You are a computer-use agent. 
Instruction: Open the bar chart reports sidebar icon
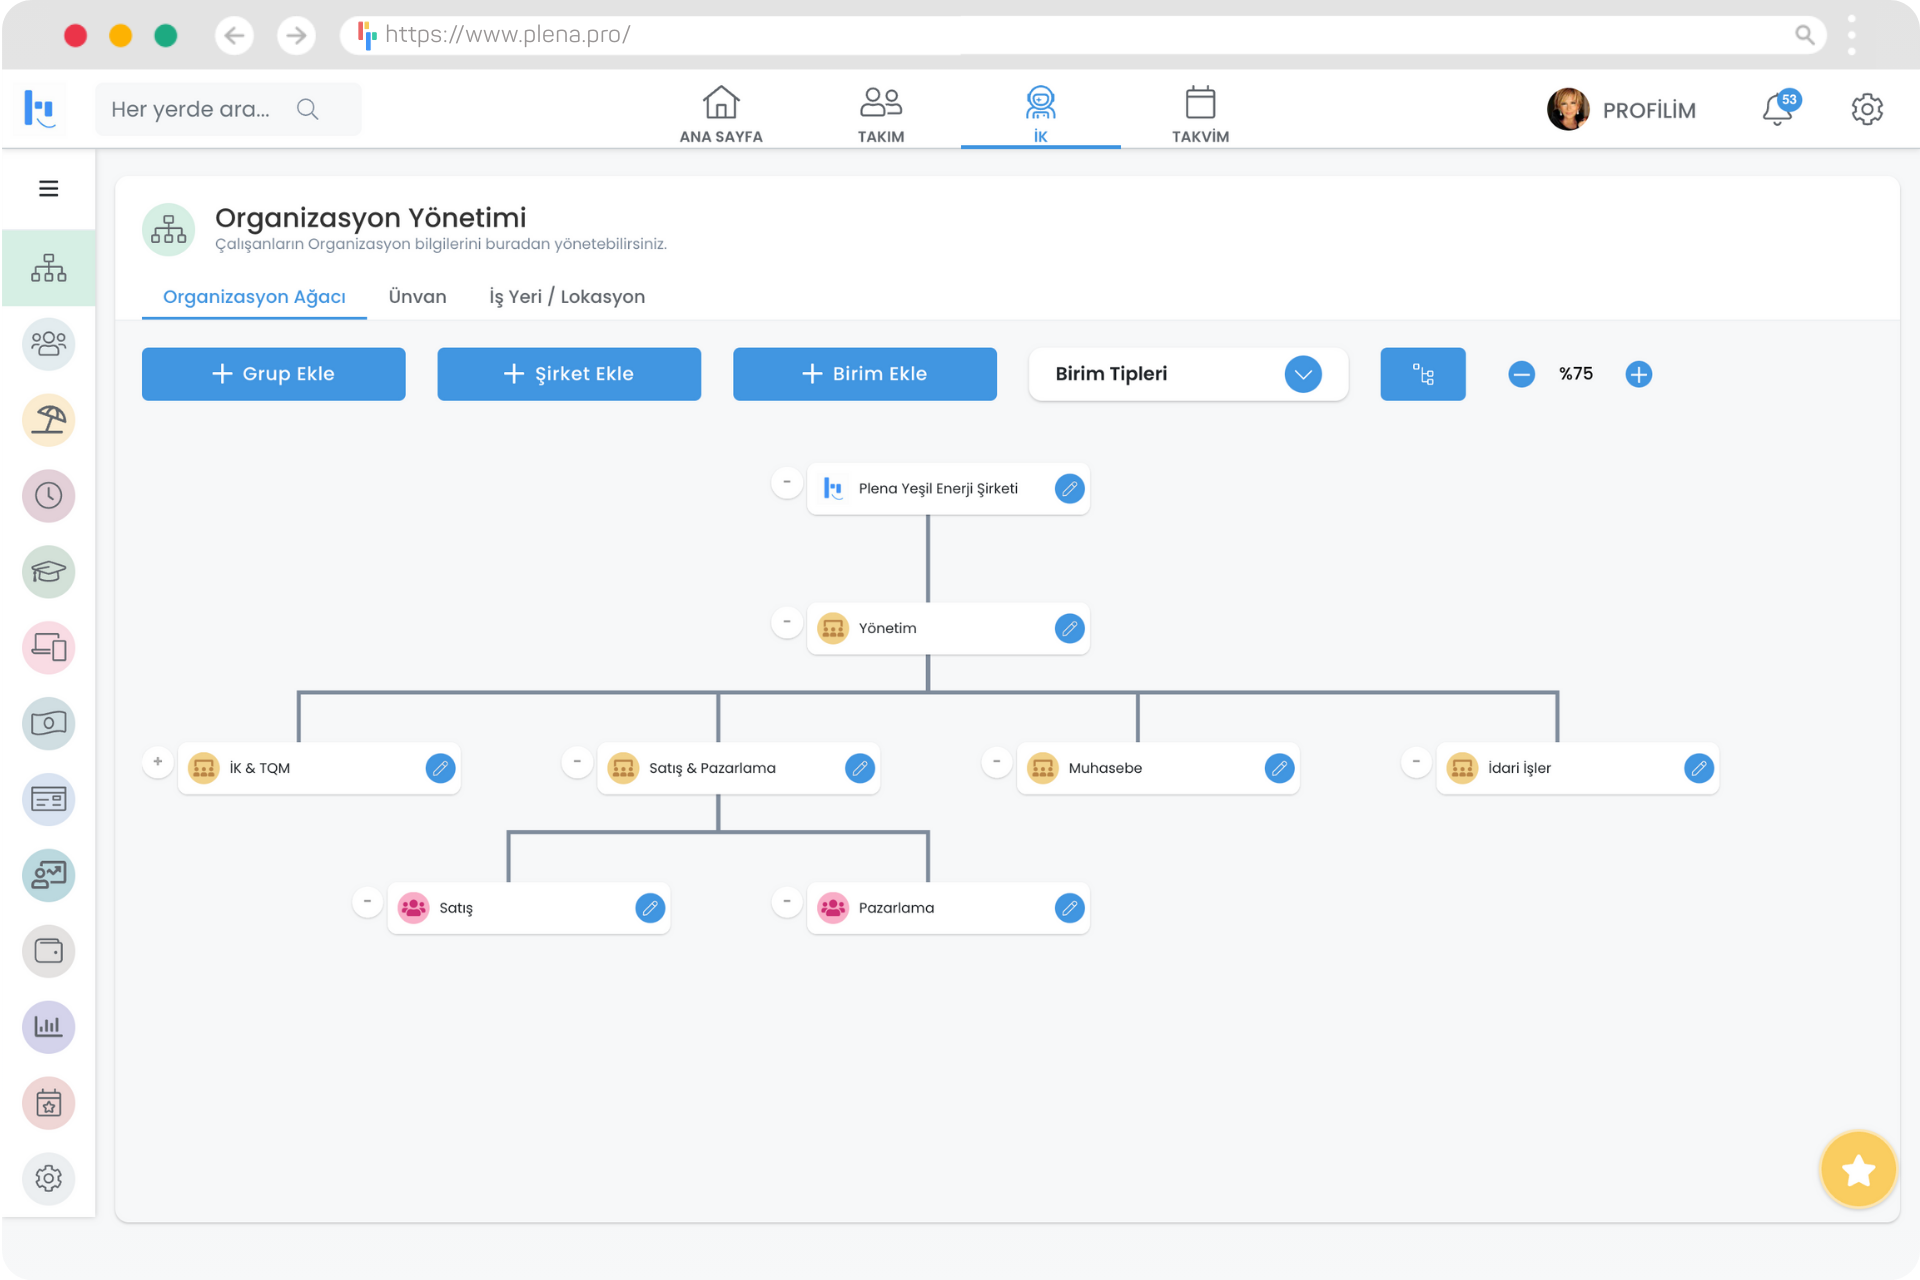(x=48, y=1027)
